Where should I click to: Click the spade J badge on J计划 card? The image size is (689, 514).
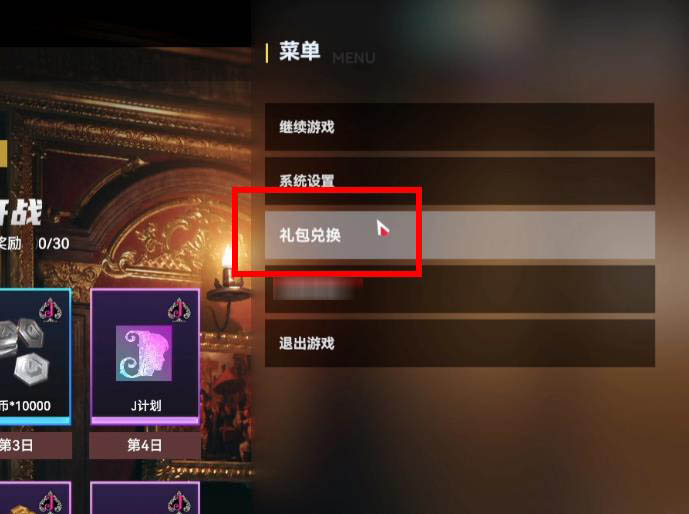pos(179,309)
